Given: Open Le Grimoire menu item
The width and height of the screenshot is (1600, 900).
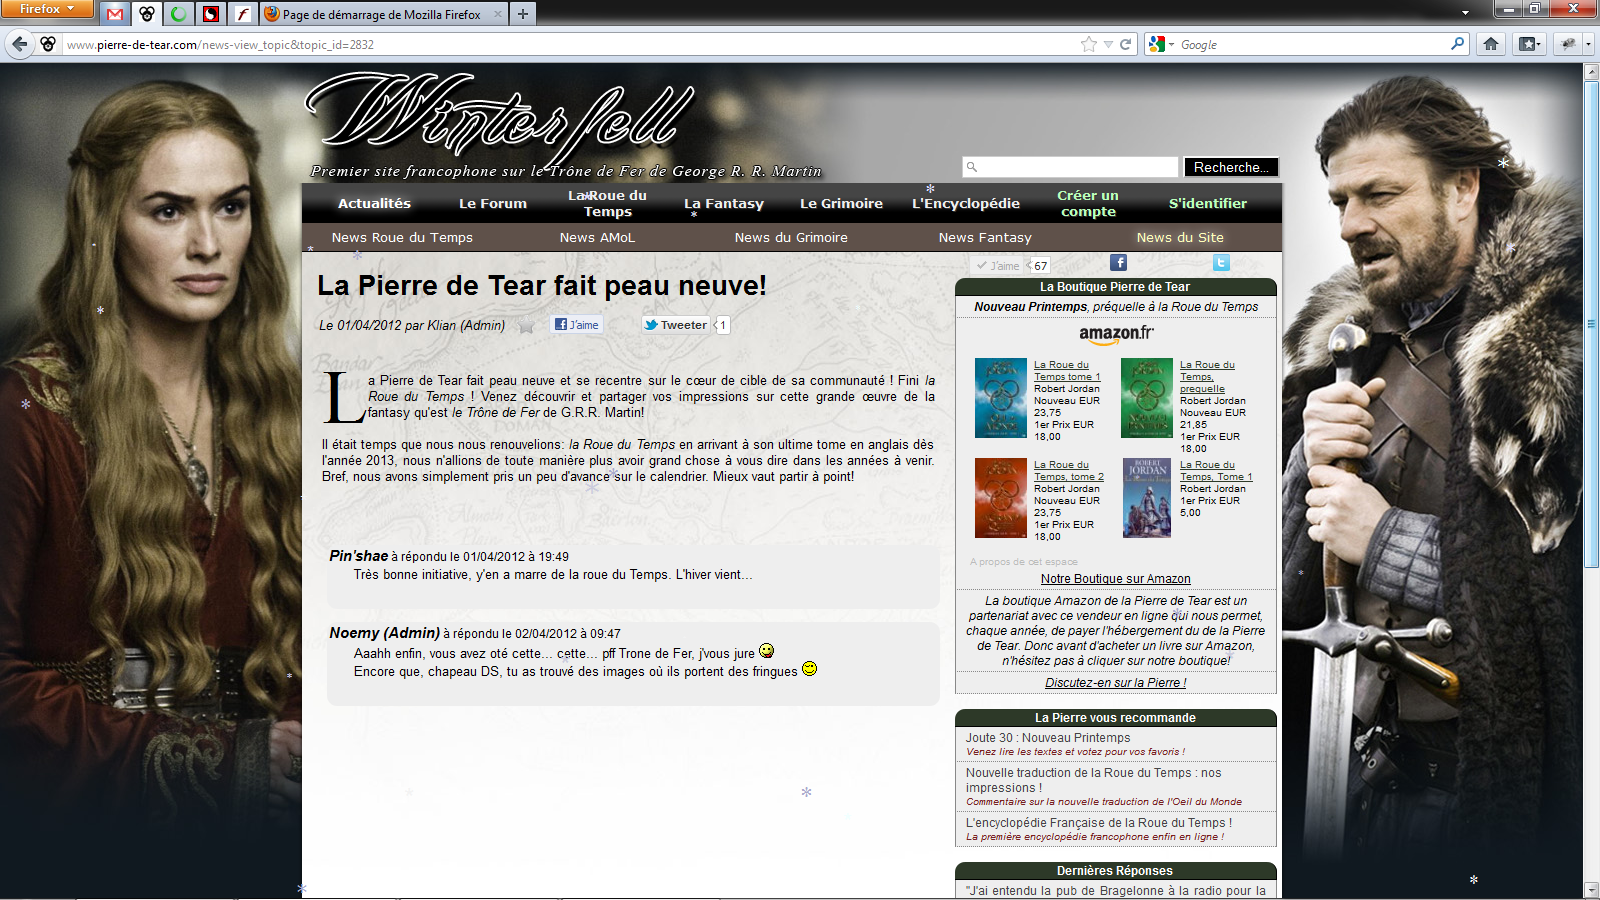Looking at the screenshot, I should 841,203.
